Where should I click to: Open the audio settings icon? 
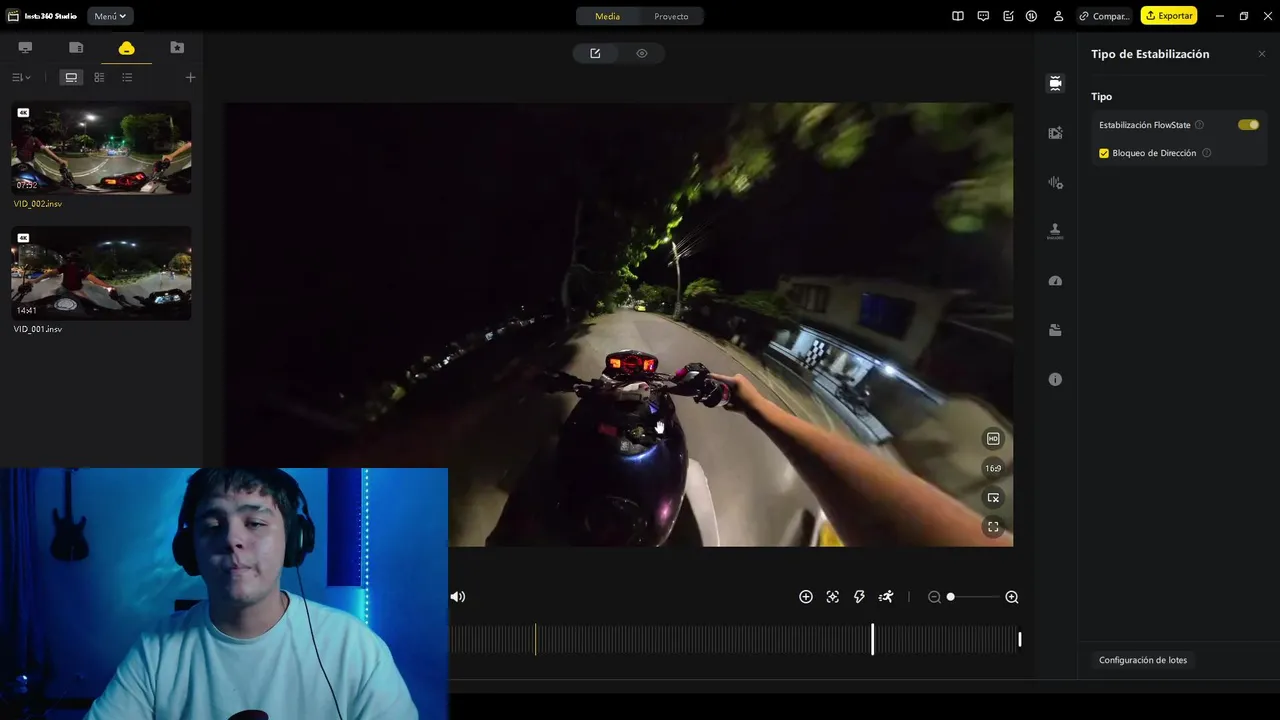pos(1055,182)
